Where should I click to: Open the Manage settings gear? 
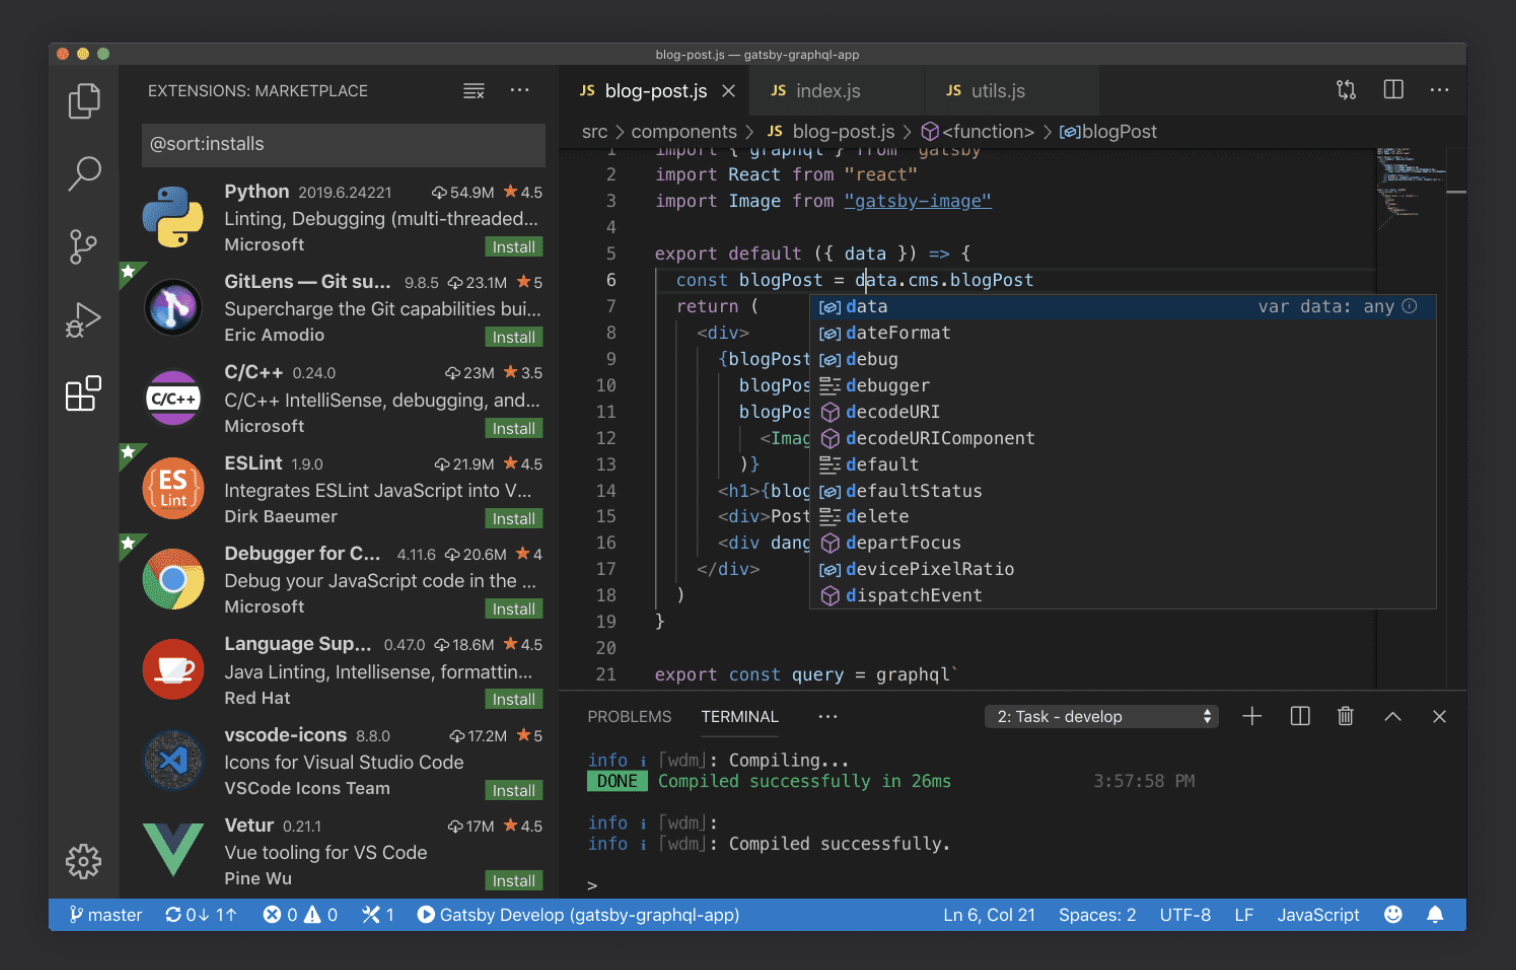pos(84,860)
